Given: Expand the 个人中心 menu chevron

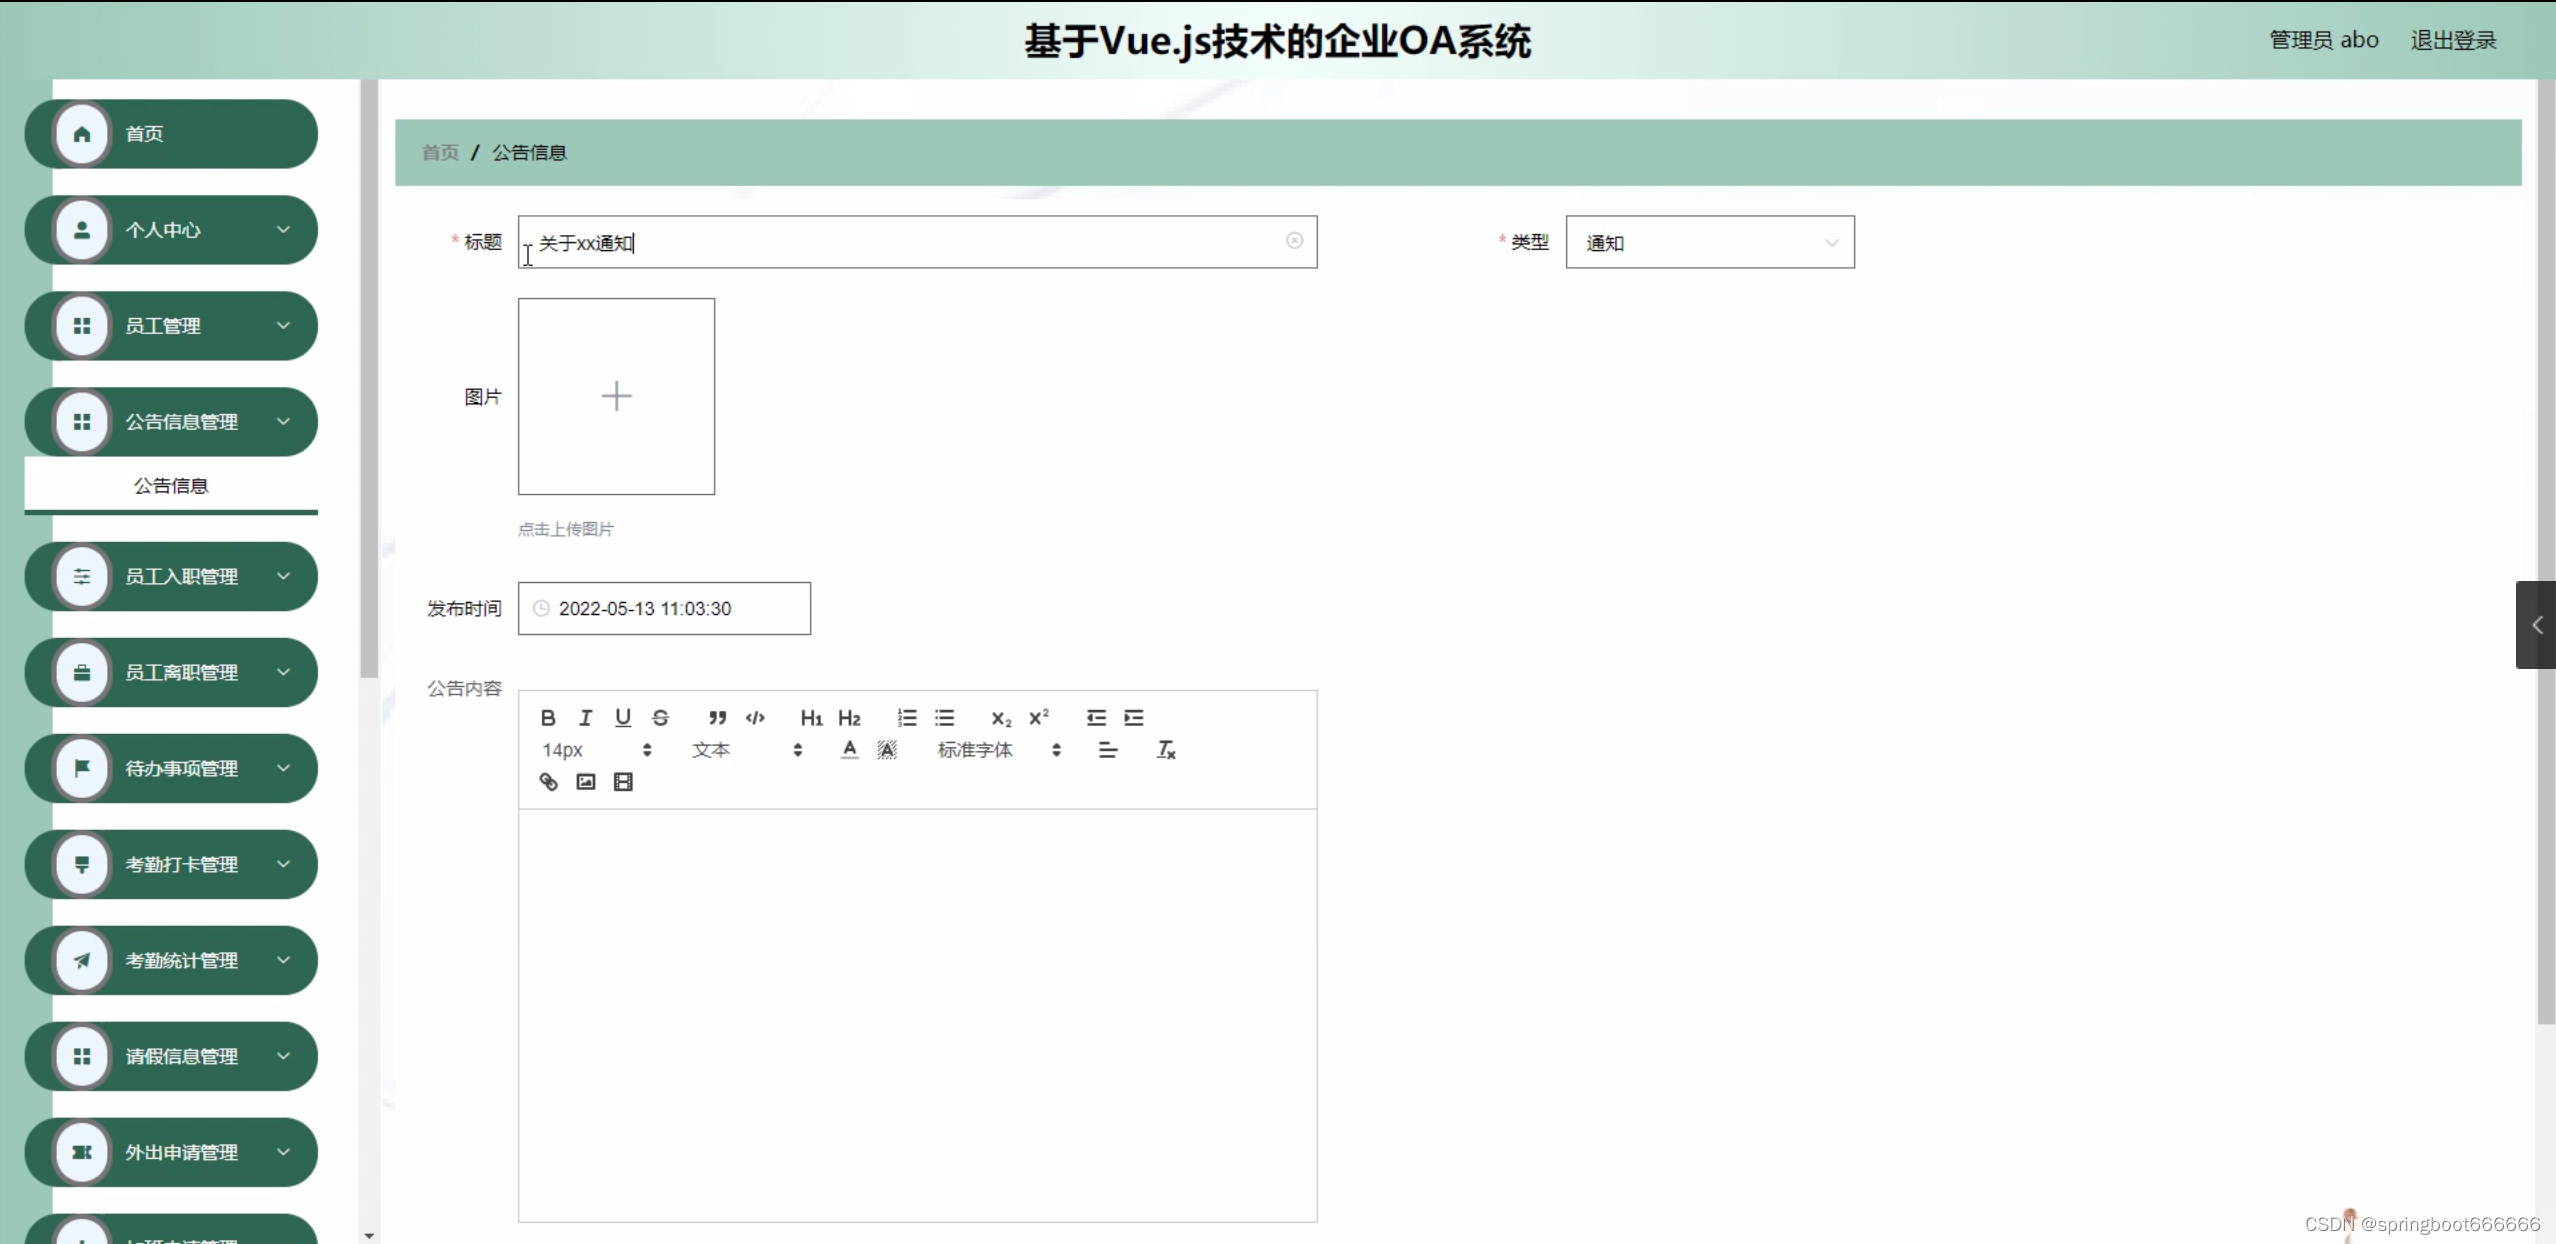Looking at the screenshot, I should coord(284,229).
